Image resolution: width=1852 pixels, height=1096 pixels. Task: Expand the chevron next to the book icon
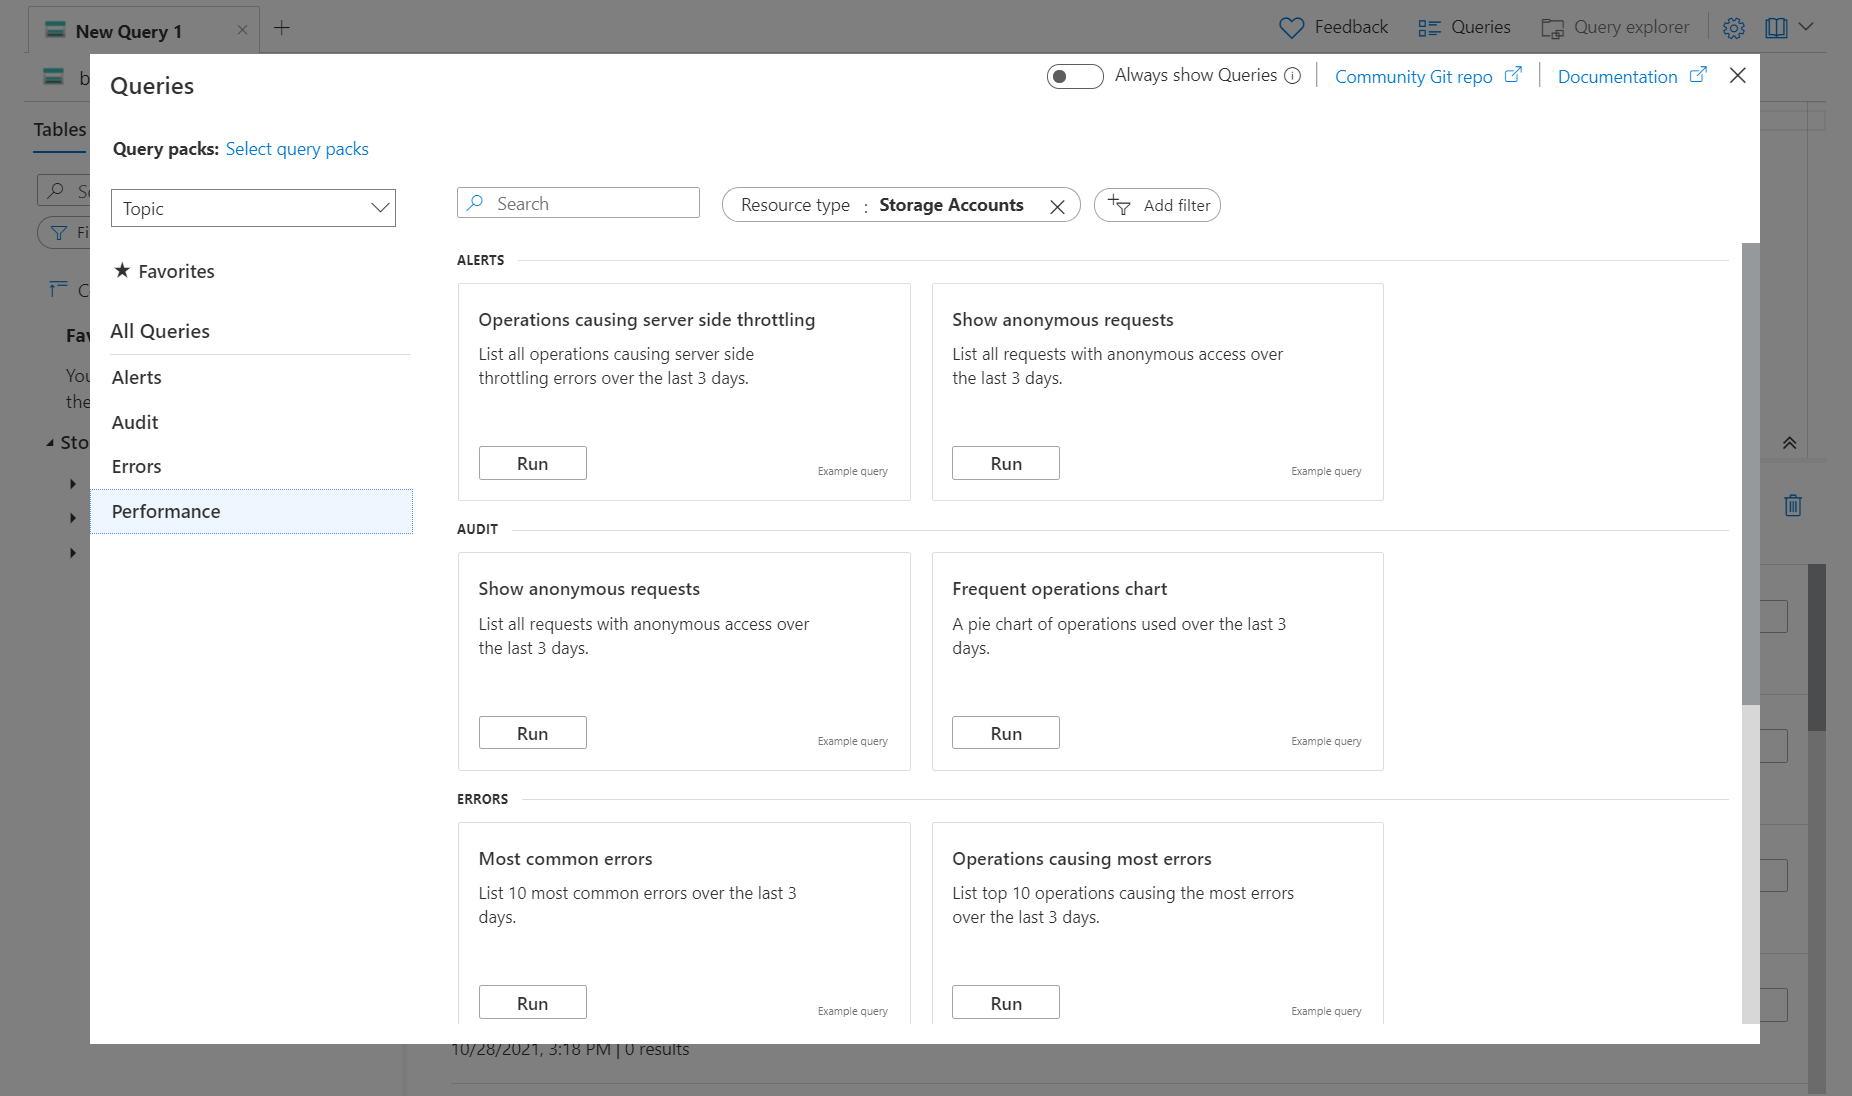click(x=1806, y=27)
